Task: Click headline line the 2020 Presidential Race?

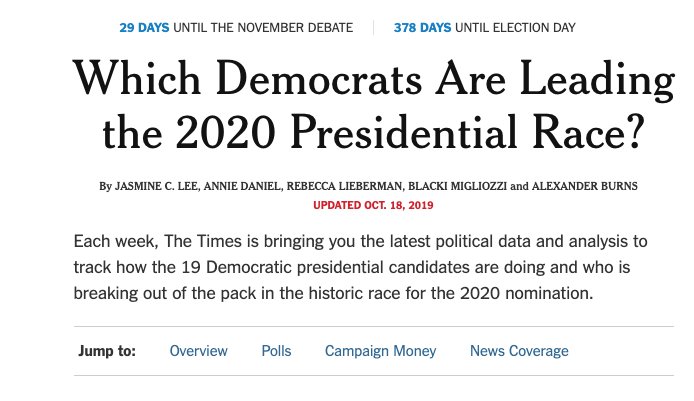Action: tap(373, 132)
